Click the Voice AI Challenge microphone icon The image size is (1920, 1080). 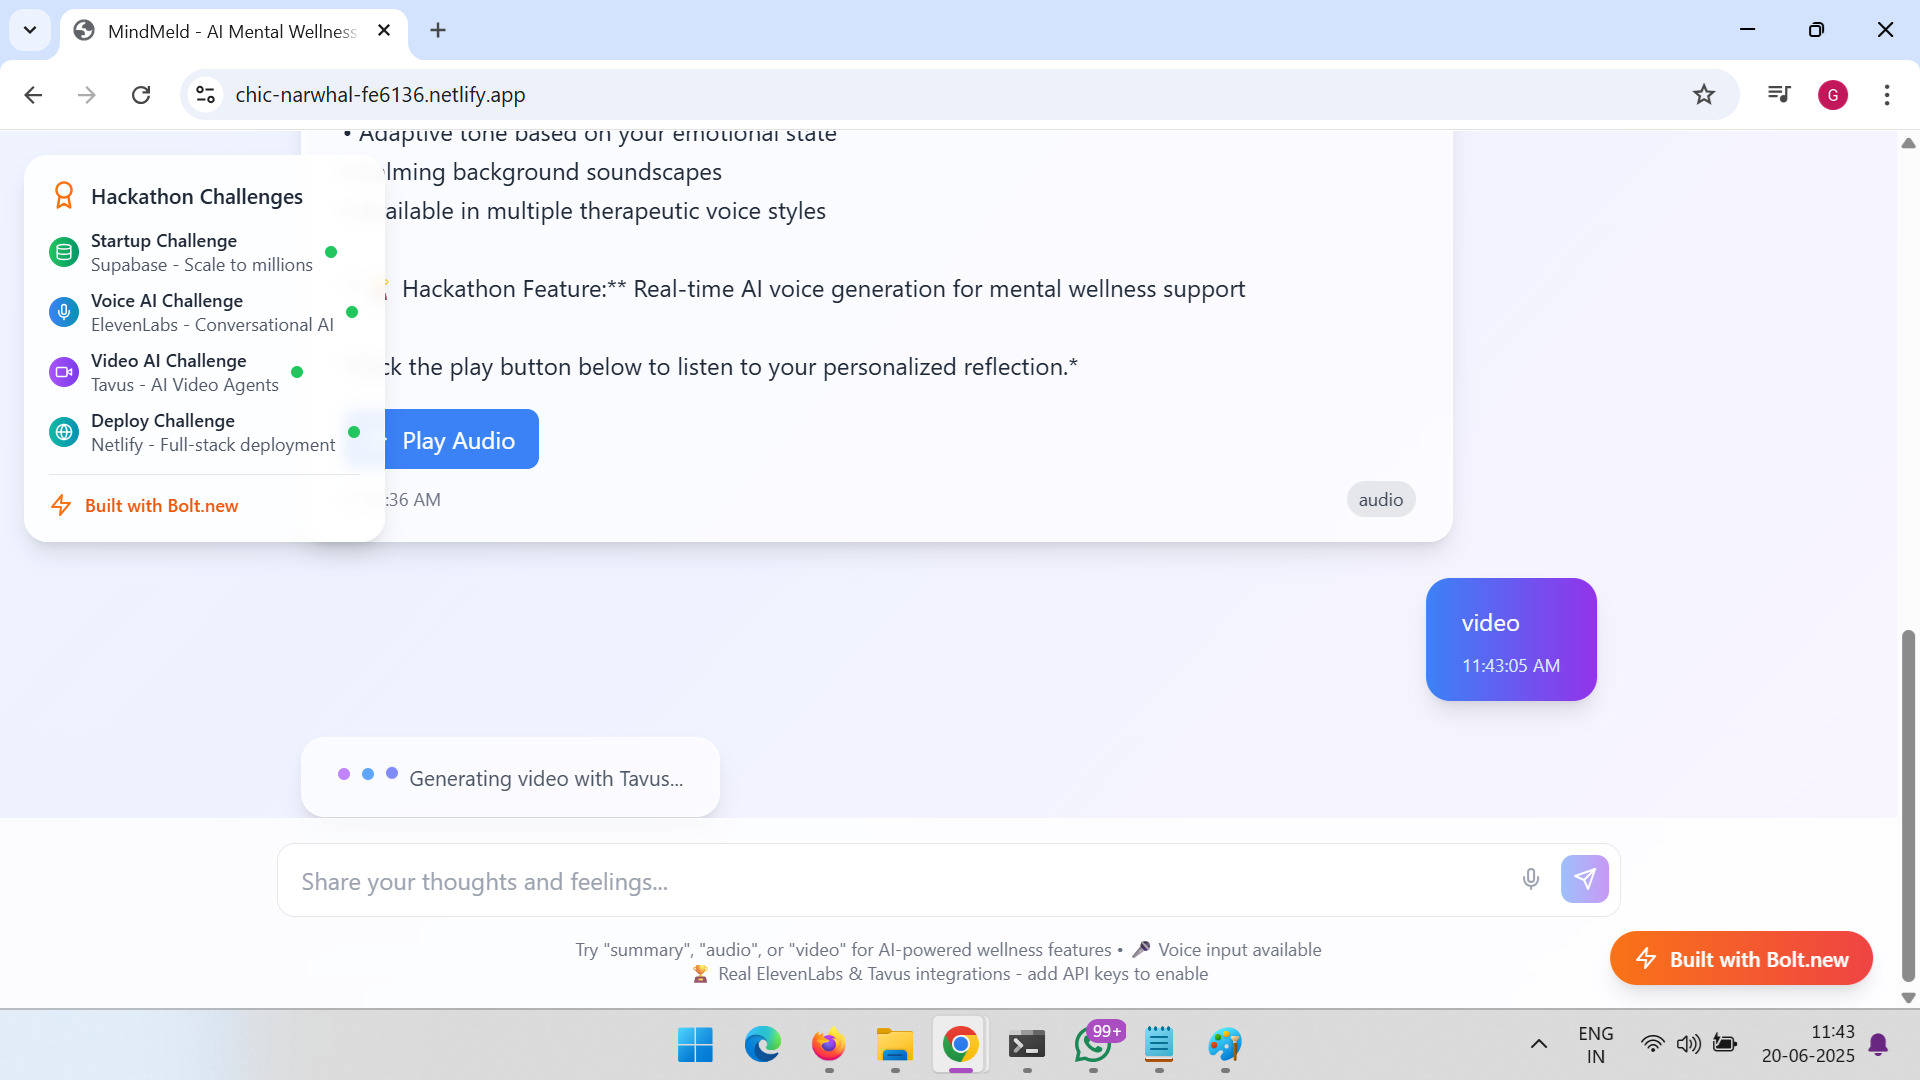[64, 313]
